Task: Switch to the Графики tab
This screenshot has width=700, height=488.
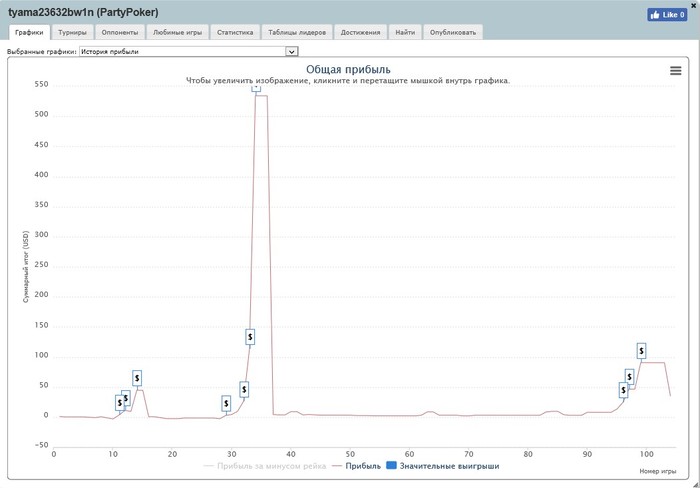Action: point(29,32)
